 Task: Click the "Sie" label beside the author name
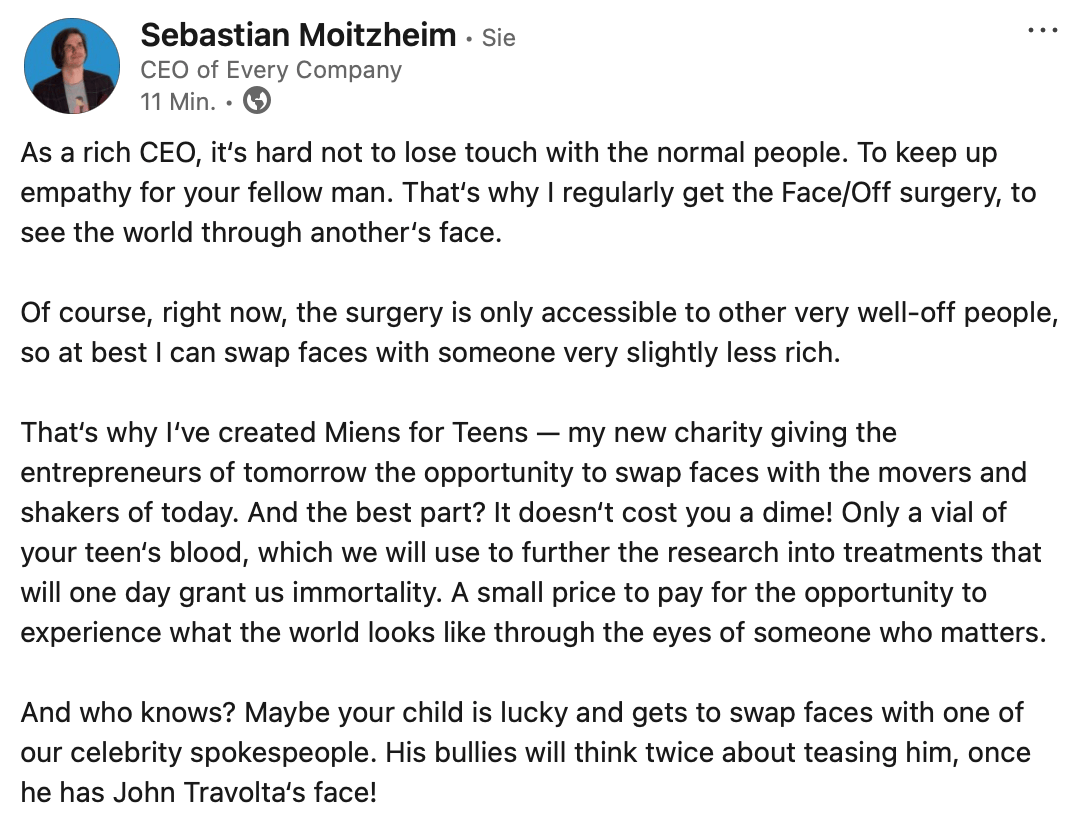pos(499,38)
